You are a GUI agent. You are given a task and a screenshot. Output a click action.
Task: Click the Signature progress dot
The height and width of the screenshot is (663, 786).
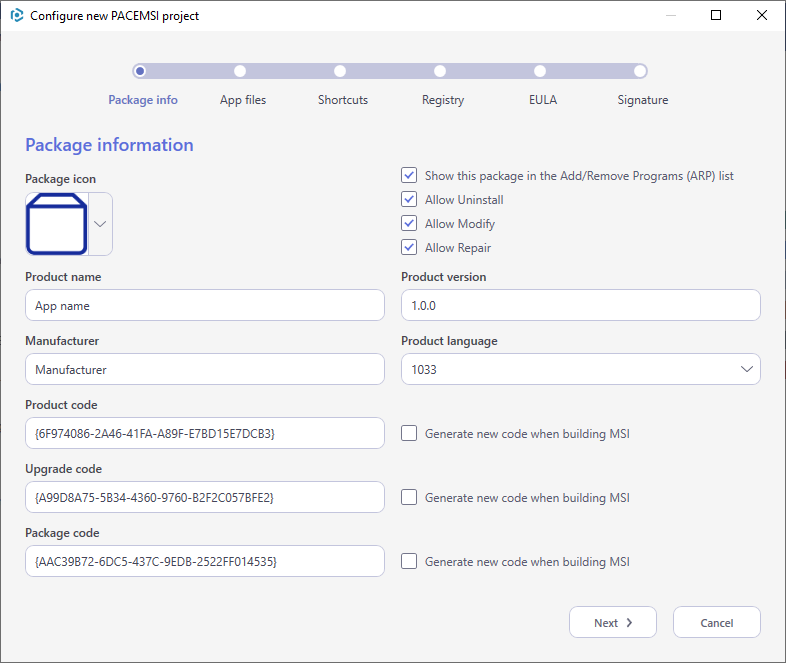point(640,71)
